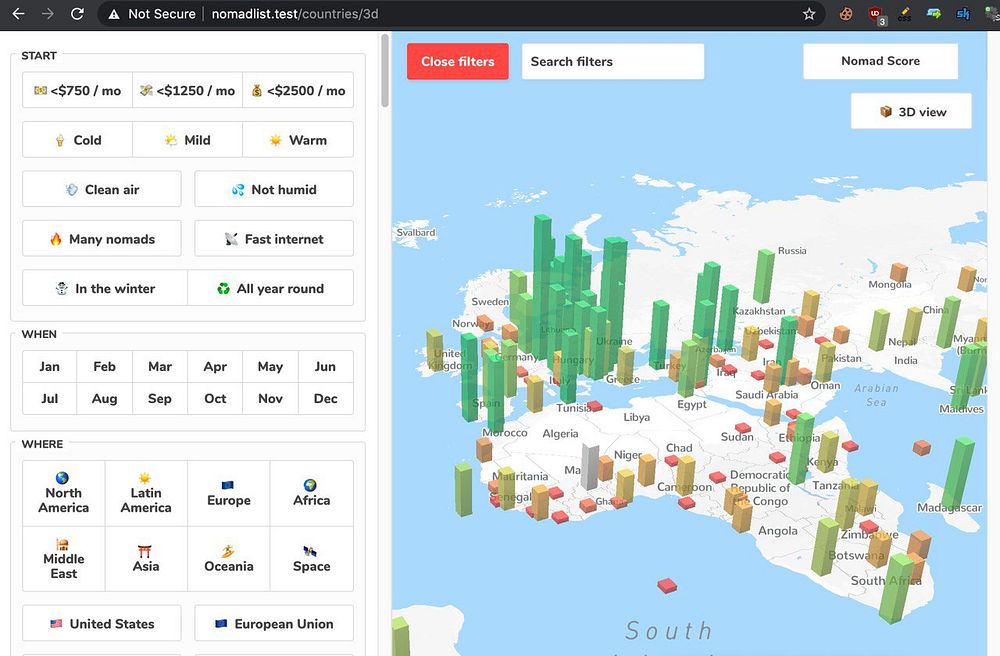Open the cookie extension icon
This screenshot has height=656, width=1000.
(x=846, y=13)
